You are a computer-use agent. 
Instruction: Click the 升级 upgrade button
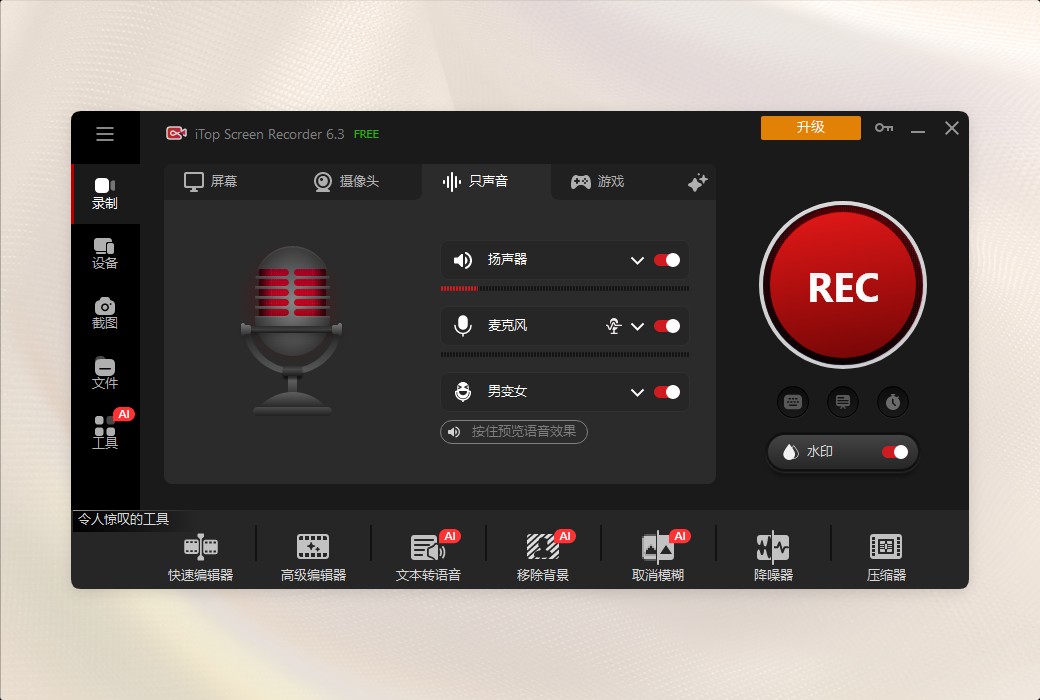[810, 128]
